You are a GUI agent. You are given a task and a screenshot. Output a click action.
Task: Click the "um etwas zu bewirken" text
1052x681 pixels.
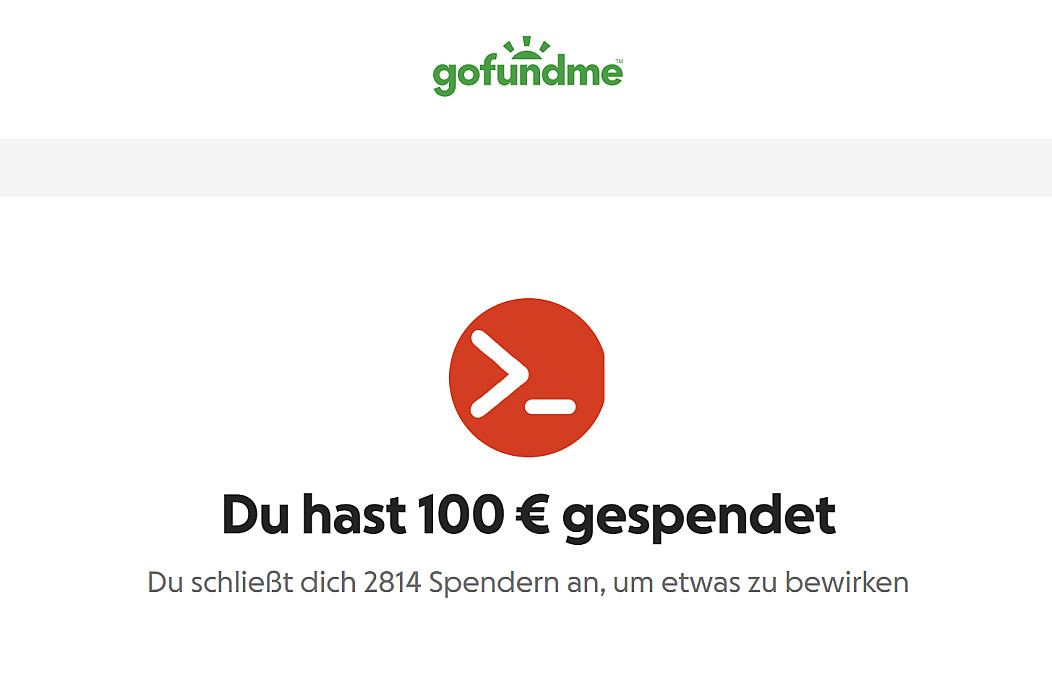[x=761, y=583]
